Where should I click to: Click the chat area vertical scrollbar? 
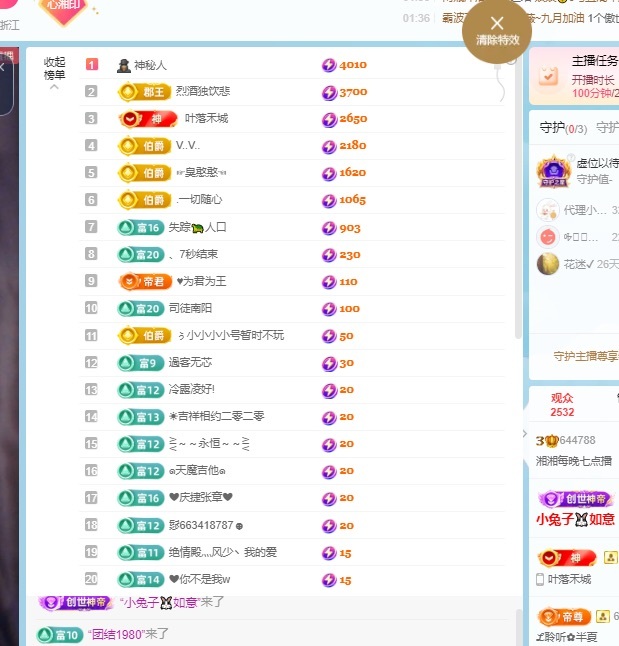[x=519, y=627]
